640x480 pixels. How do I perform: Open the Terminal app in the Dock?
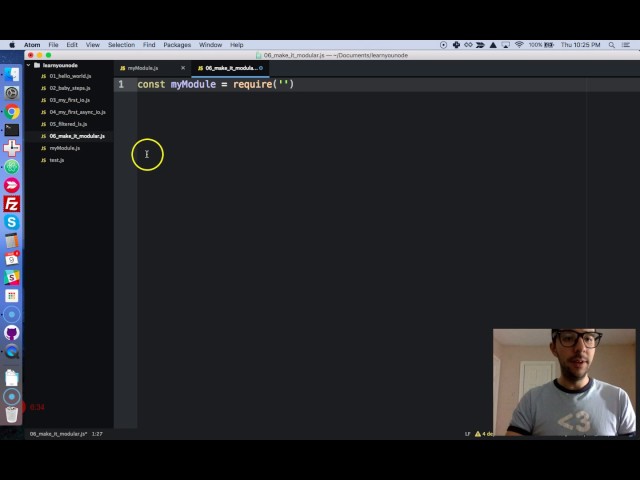(x=11, y=130)
